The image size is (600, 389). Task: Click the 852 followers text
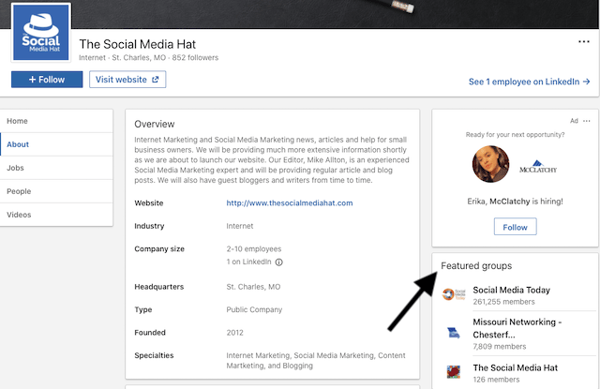[x=195, y=58]
